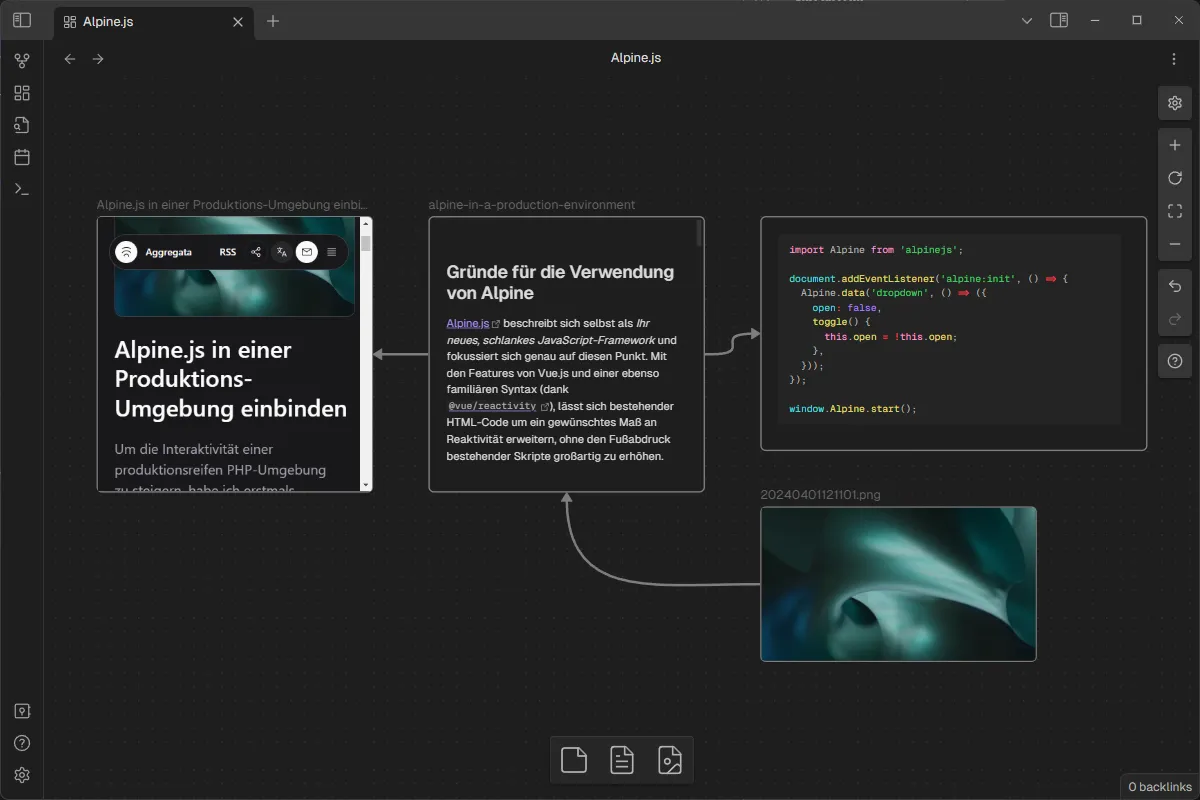
Task: Open the graph view from the left ribbon
Action: point(22,60)
